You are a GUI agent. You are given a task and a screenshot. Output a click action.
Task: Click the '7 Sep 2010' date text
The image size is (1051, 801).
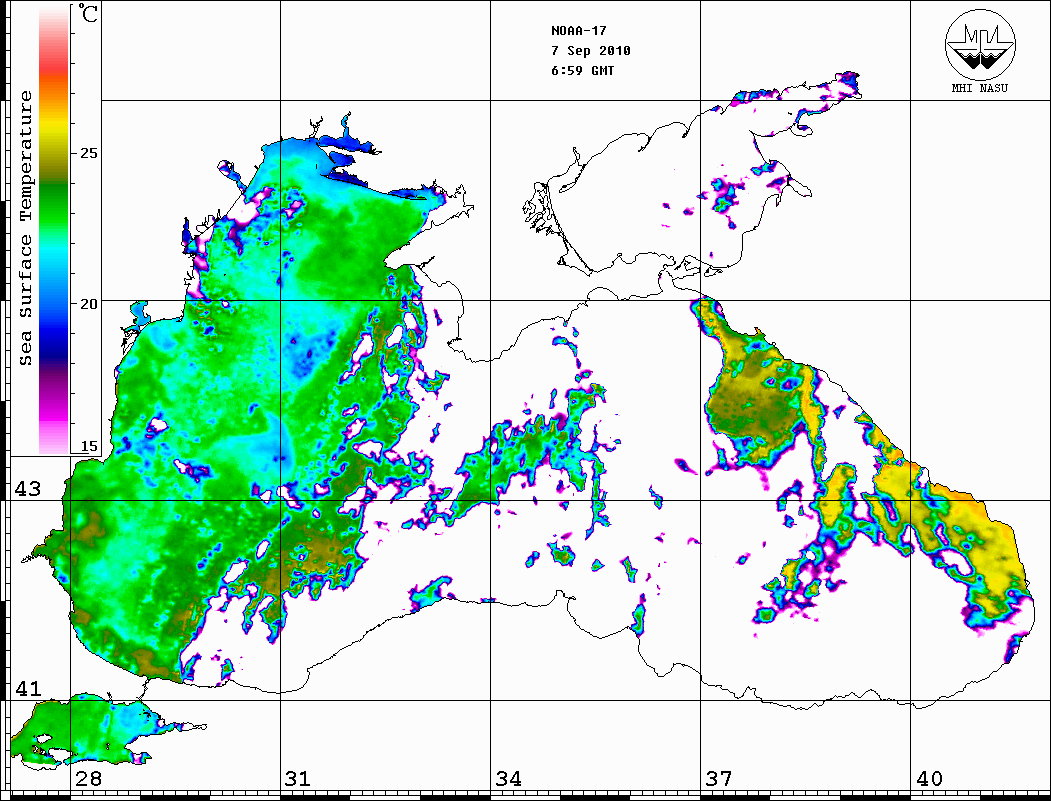591,50
